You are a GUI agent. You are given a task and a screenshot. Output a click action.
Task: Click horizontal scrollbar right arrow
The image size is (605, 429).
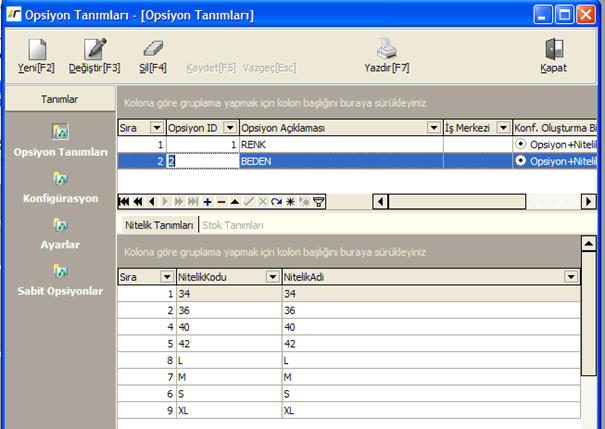tap(588, 201)
